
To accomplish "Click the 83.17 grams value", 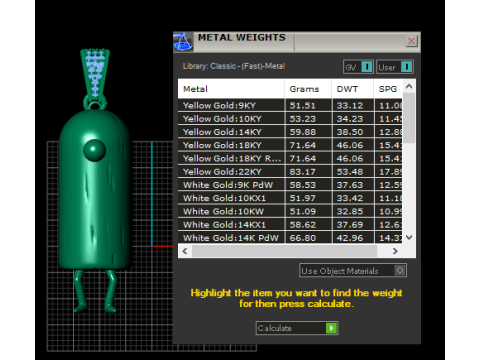I will pos(302,172).
